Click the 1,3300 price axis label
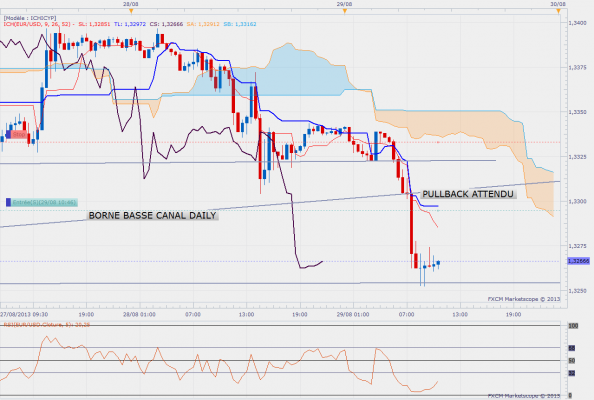594x400 pixels. [577, 202]
